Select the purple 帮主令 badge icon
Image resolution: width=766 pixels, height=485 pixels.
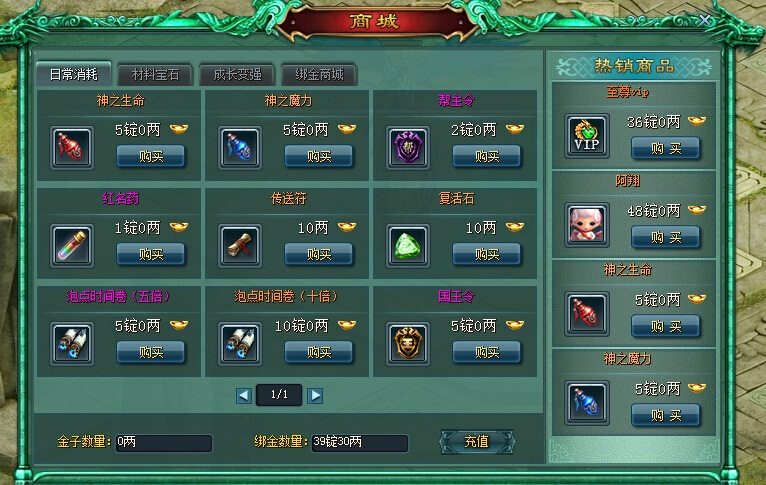408,148
